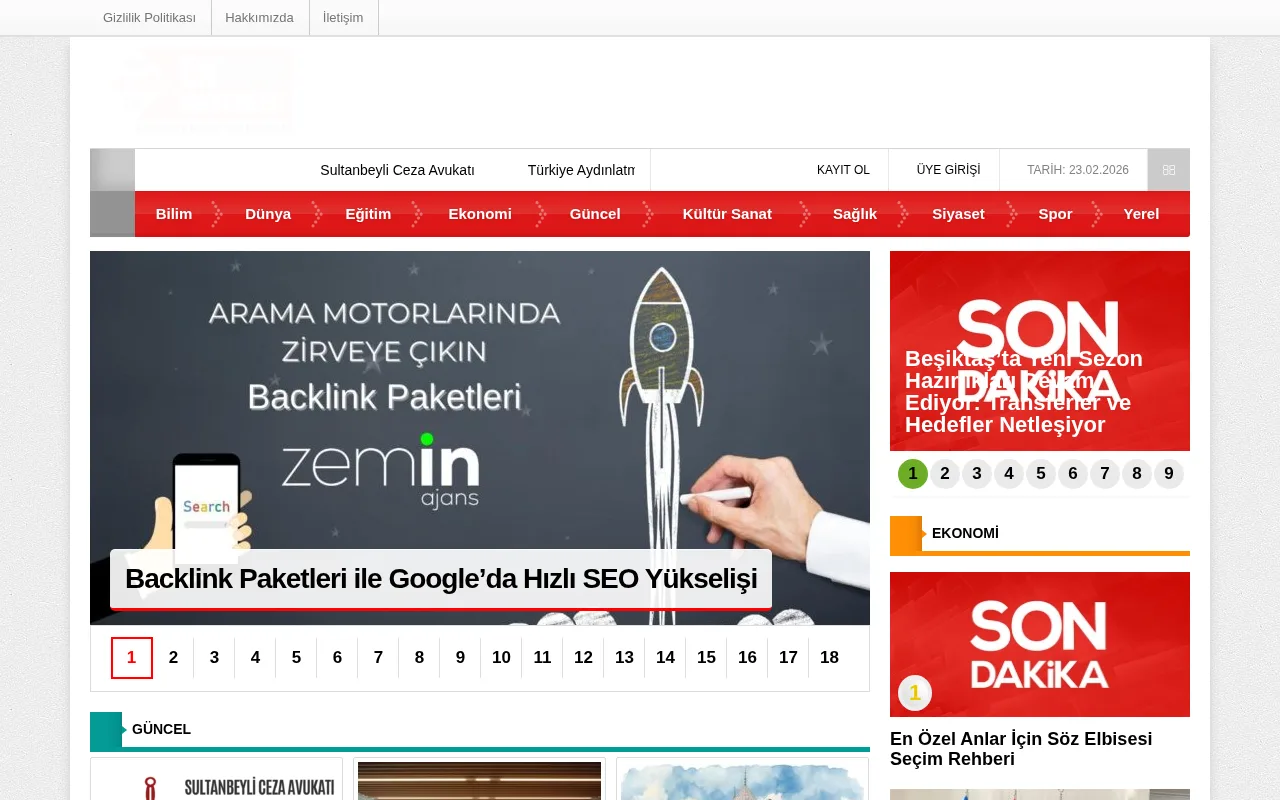Viewport: 1280px width, 800px height.
Task: Select slide 5 on the main slider
Action: tap(296, 657)
